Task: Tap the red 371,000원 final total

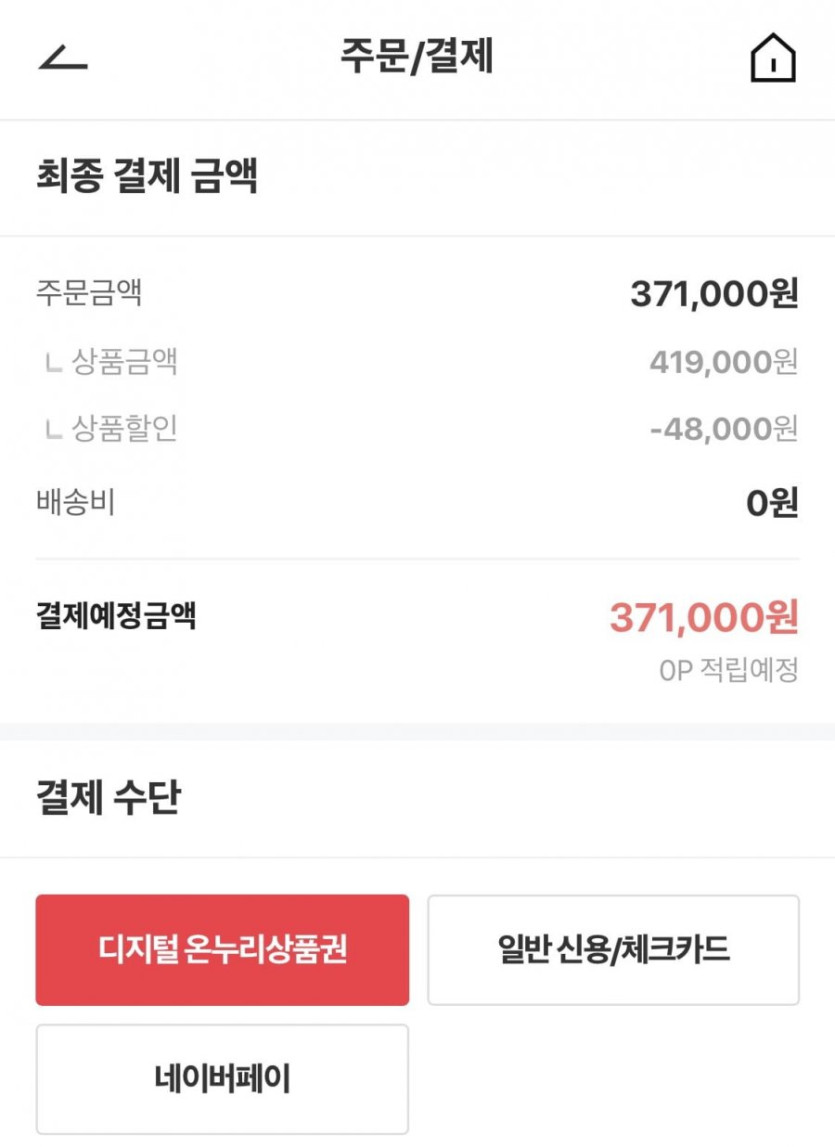Action: point(704,618)
